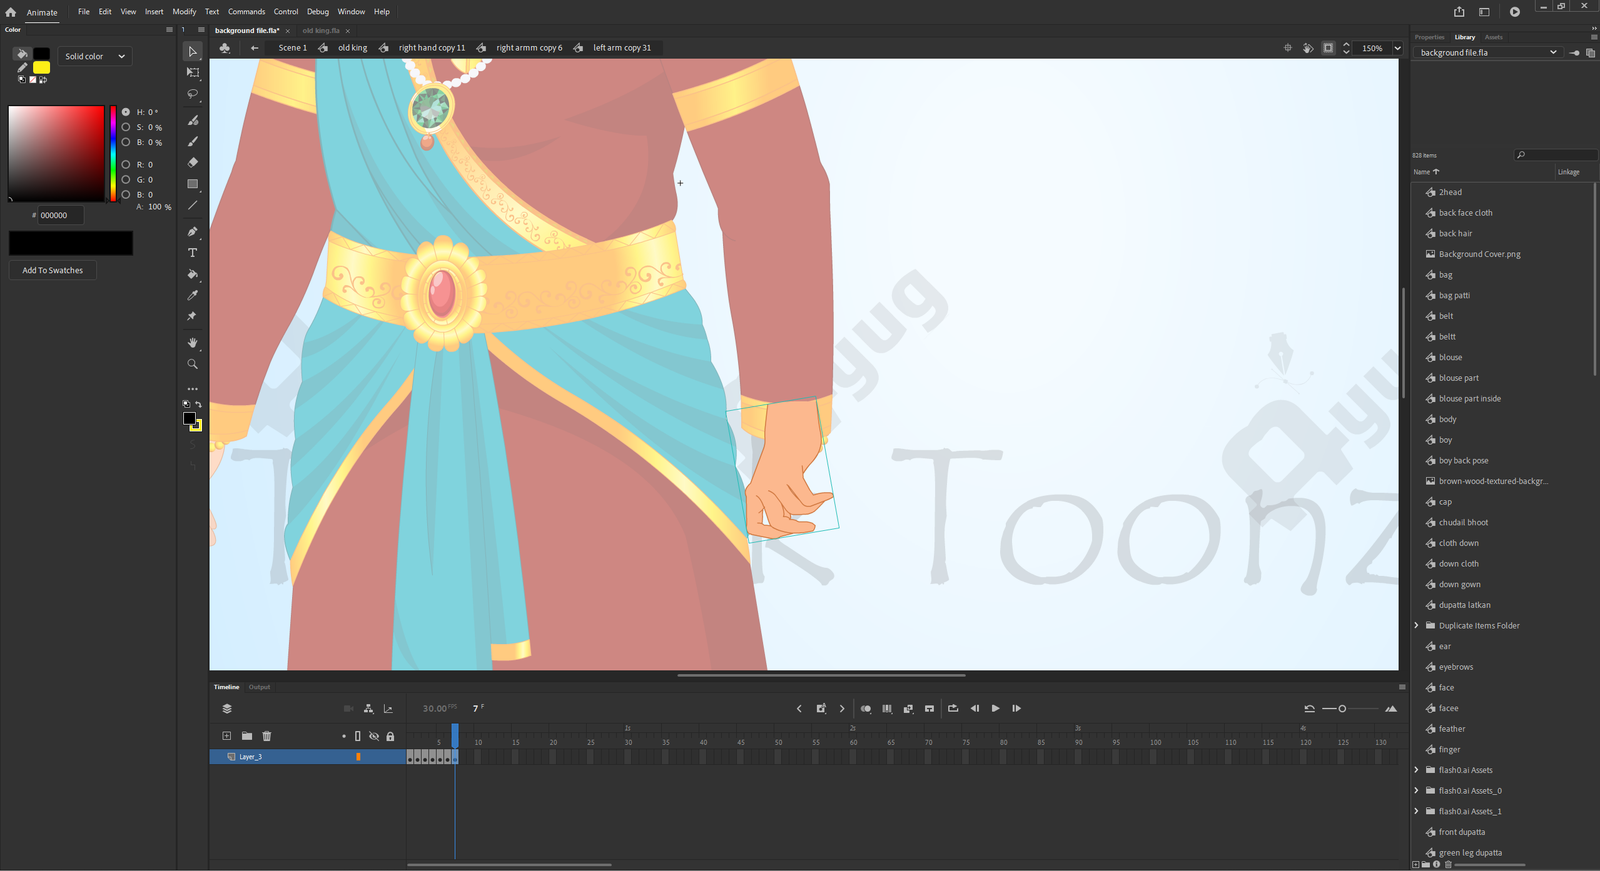The width and height of the screenshot is (1600, 871).
Task: Open the Modify menu
Action: click(x=184, y=12)
